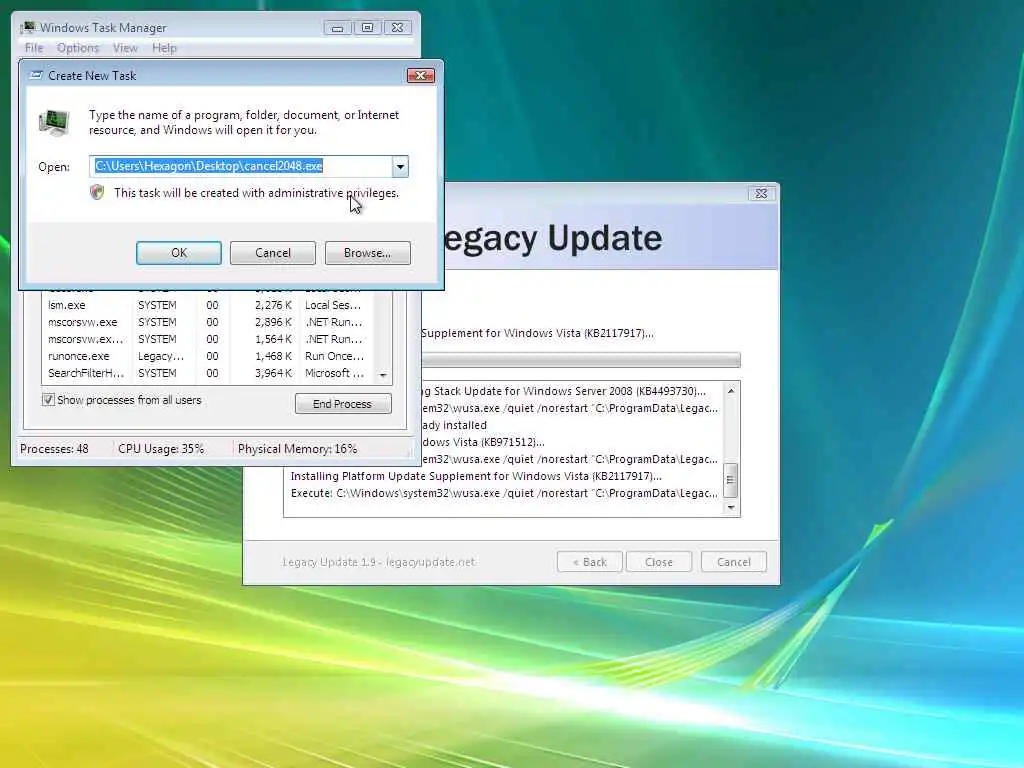
Task: Open the Options menu in Task Manager
Action: click(x=78, y=48)
